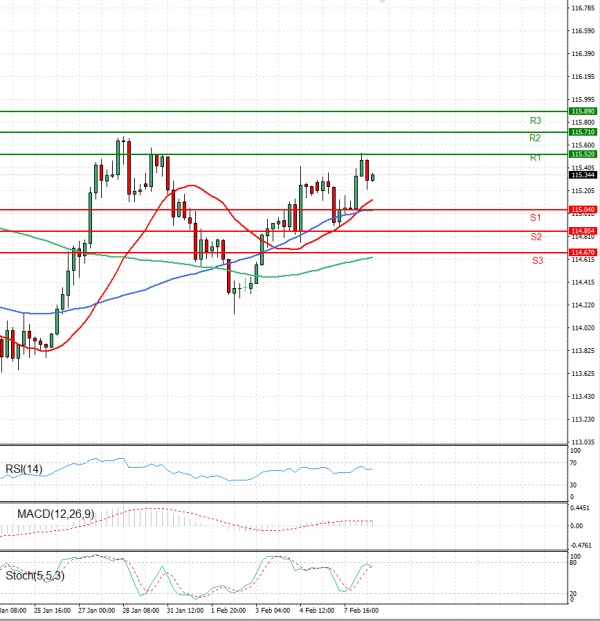
Task: Select the red 114.854 price tag
Action: pos(583,231)
